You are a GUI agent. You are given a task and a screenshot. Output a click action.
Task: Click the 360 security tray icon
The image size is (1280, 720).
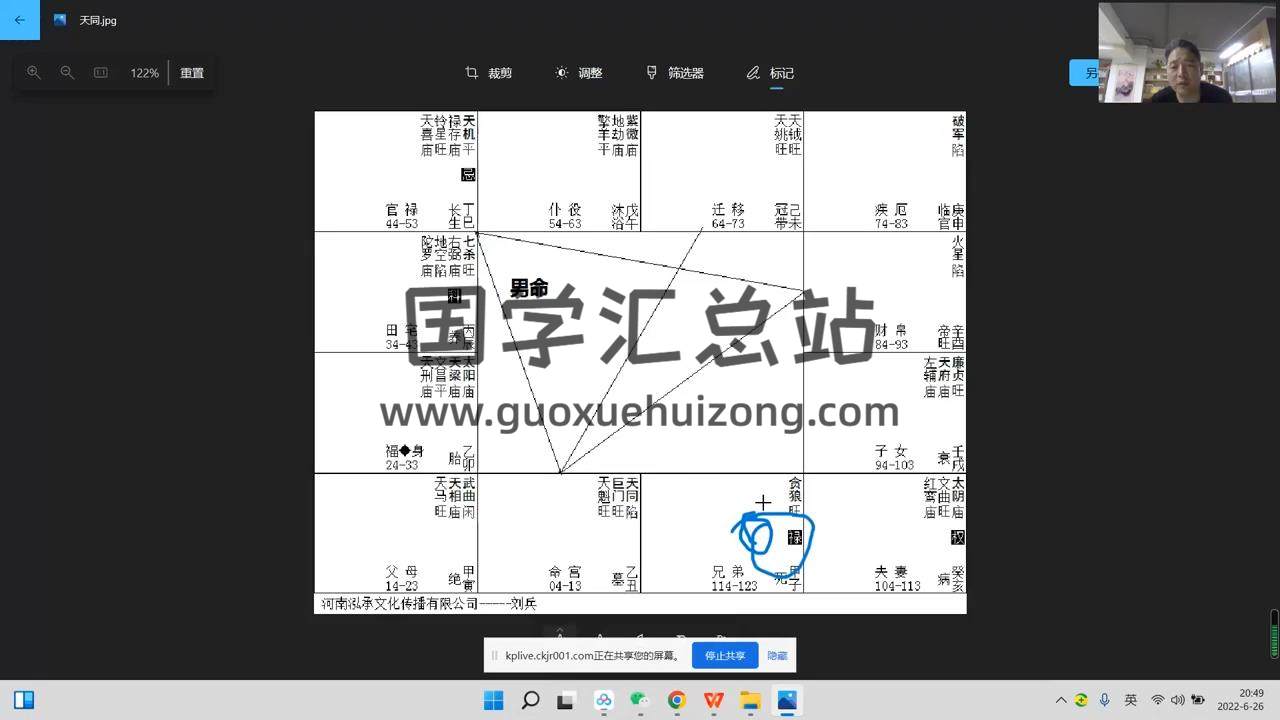coord(1081,700)
